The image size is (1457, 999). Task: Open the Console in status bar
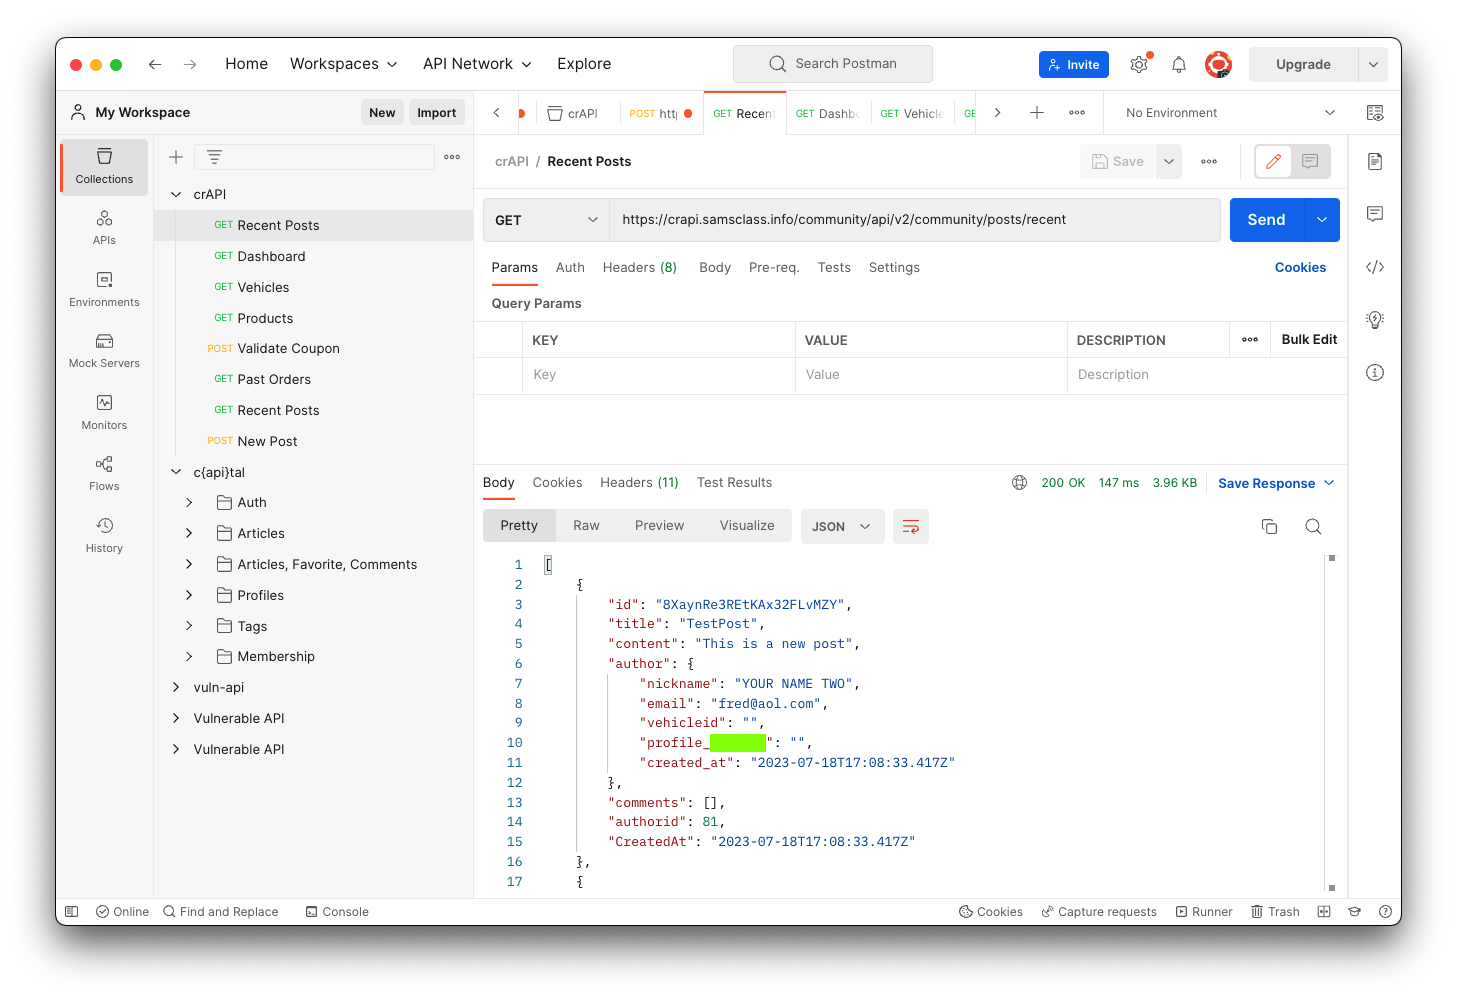337,912
